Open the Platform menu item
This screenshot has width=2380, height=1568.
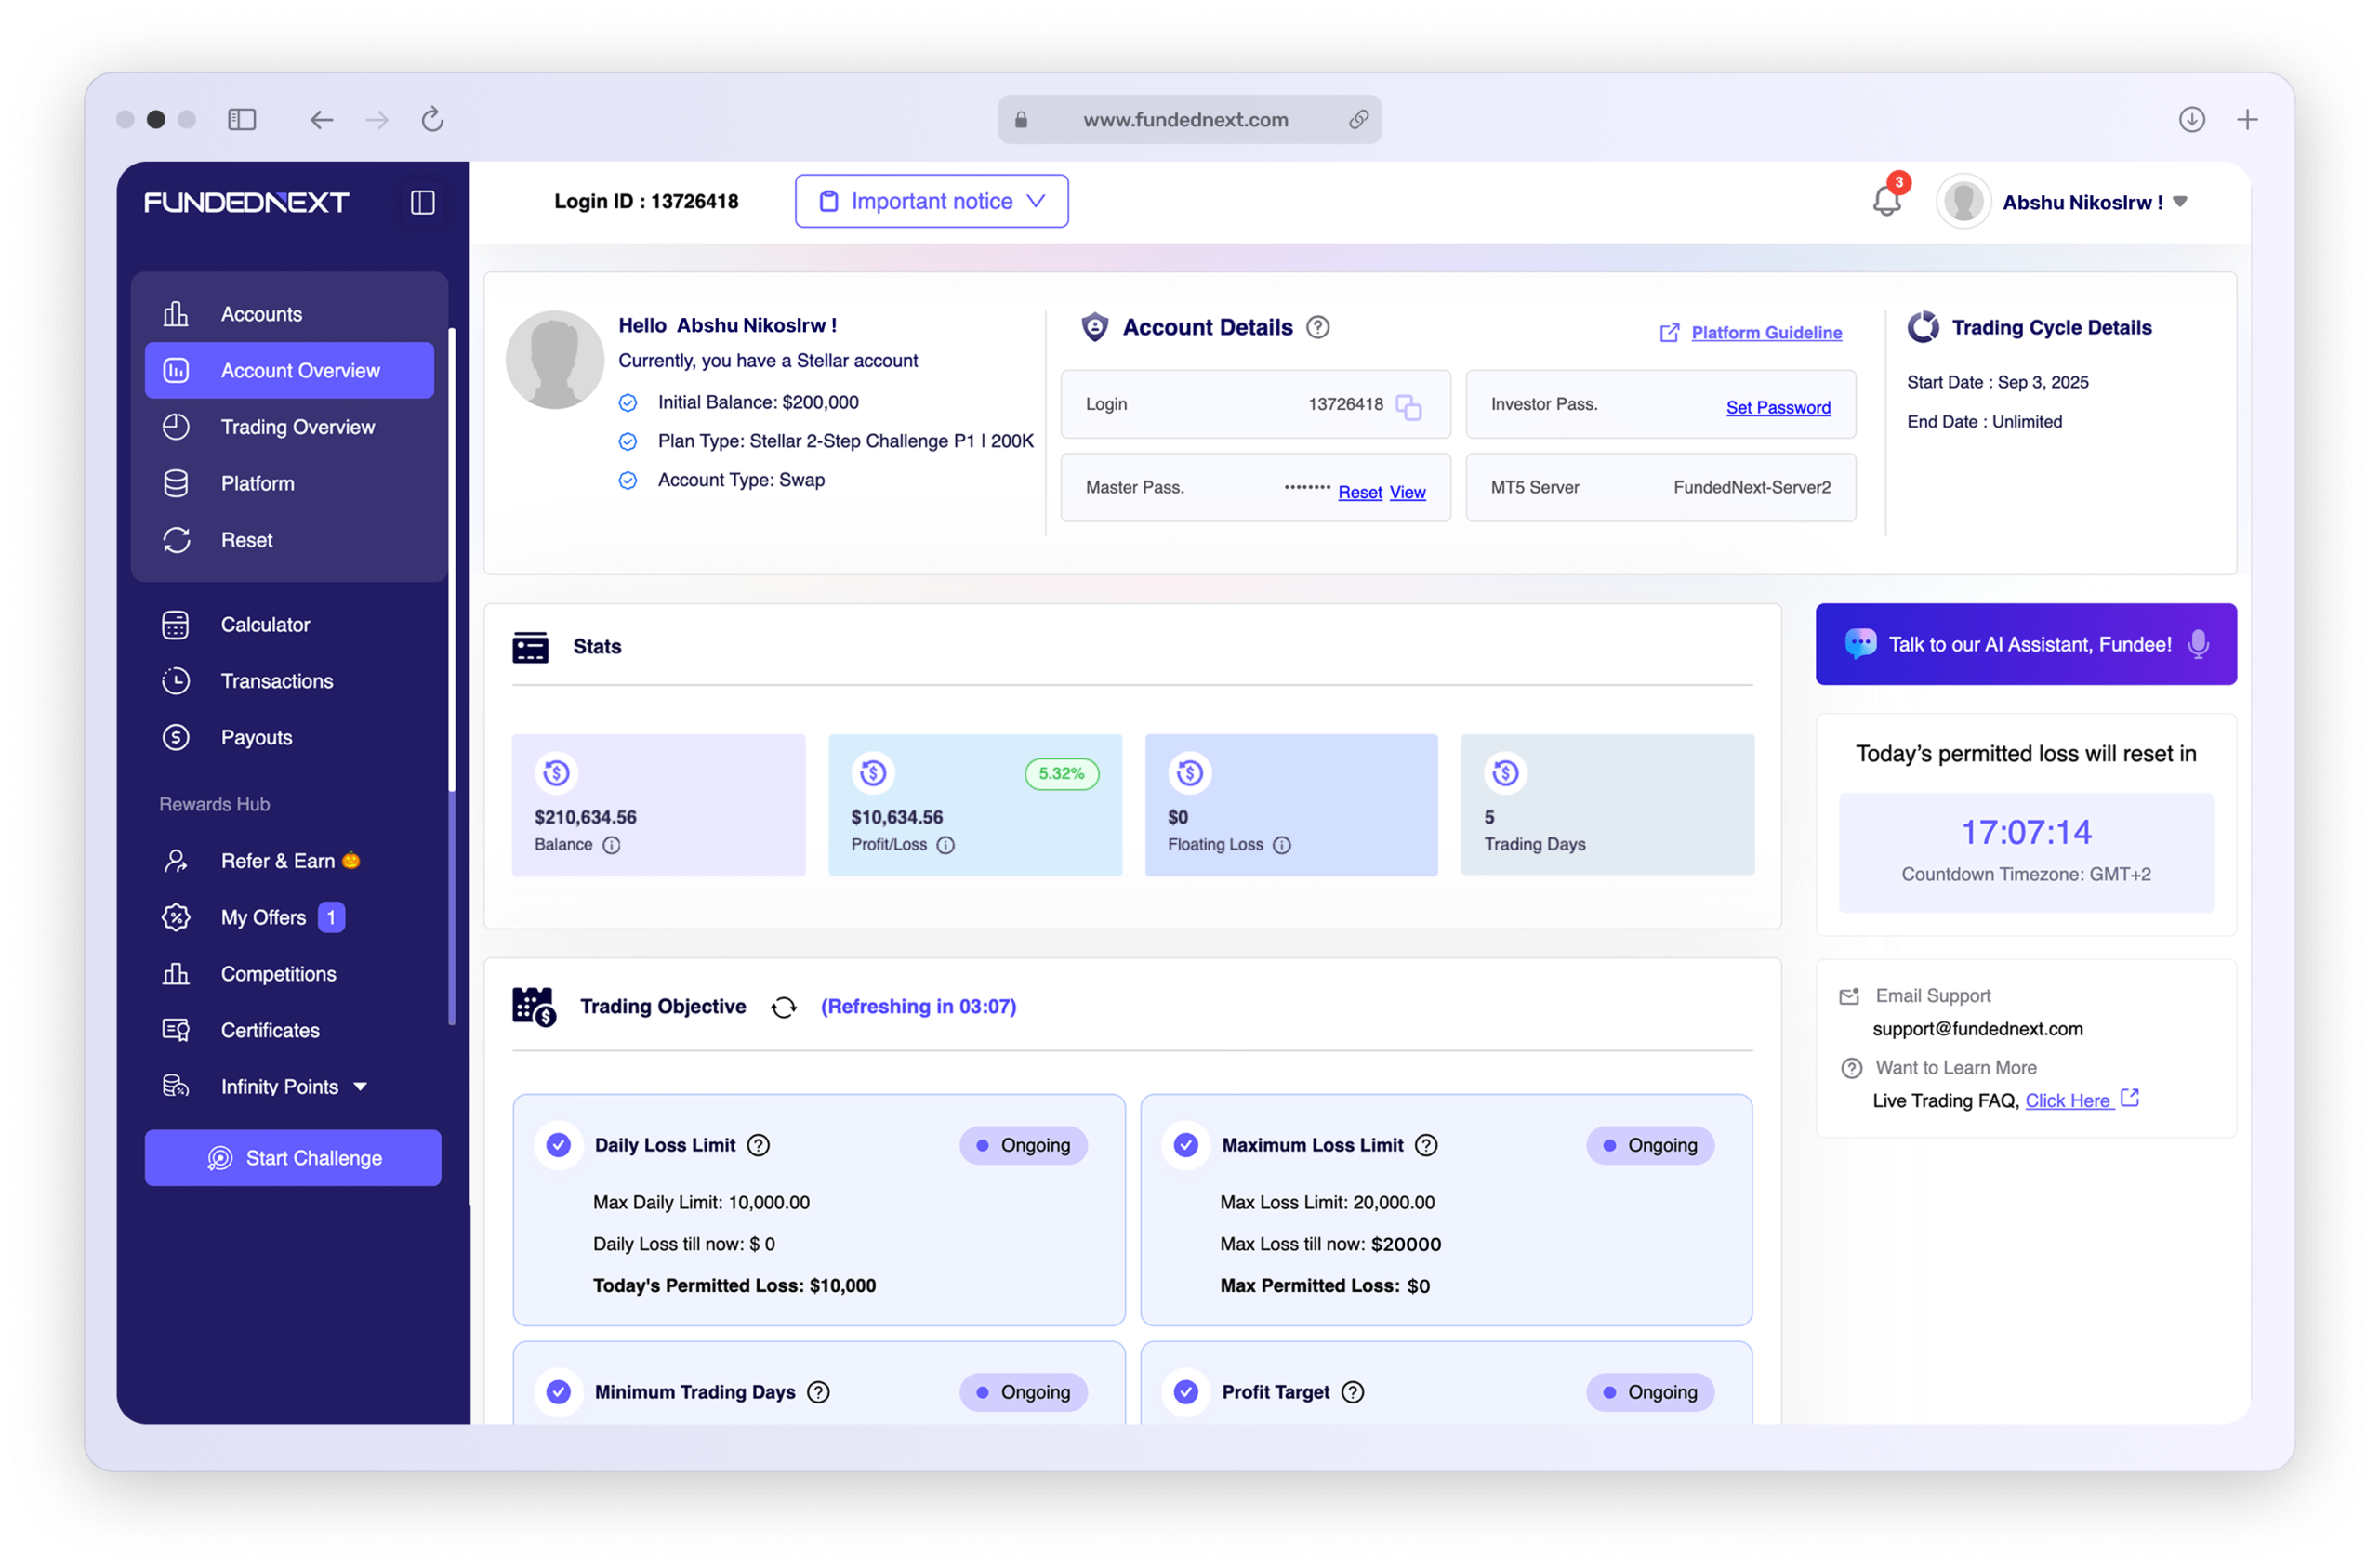289,484
